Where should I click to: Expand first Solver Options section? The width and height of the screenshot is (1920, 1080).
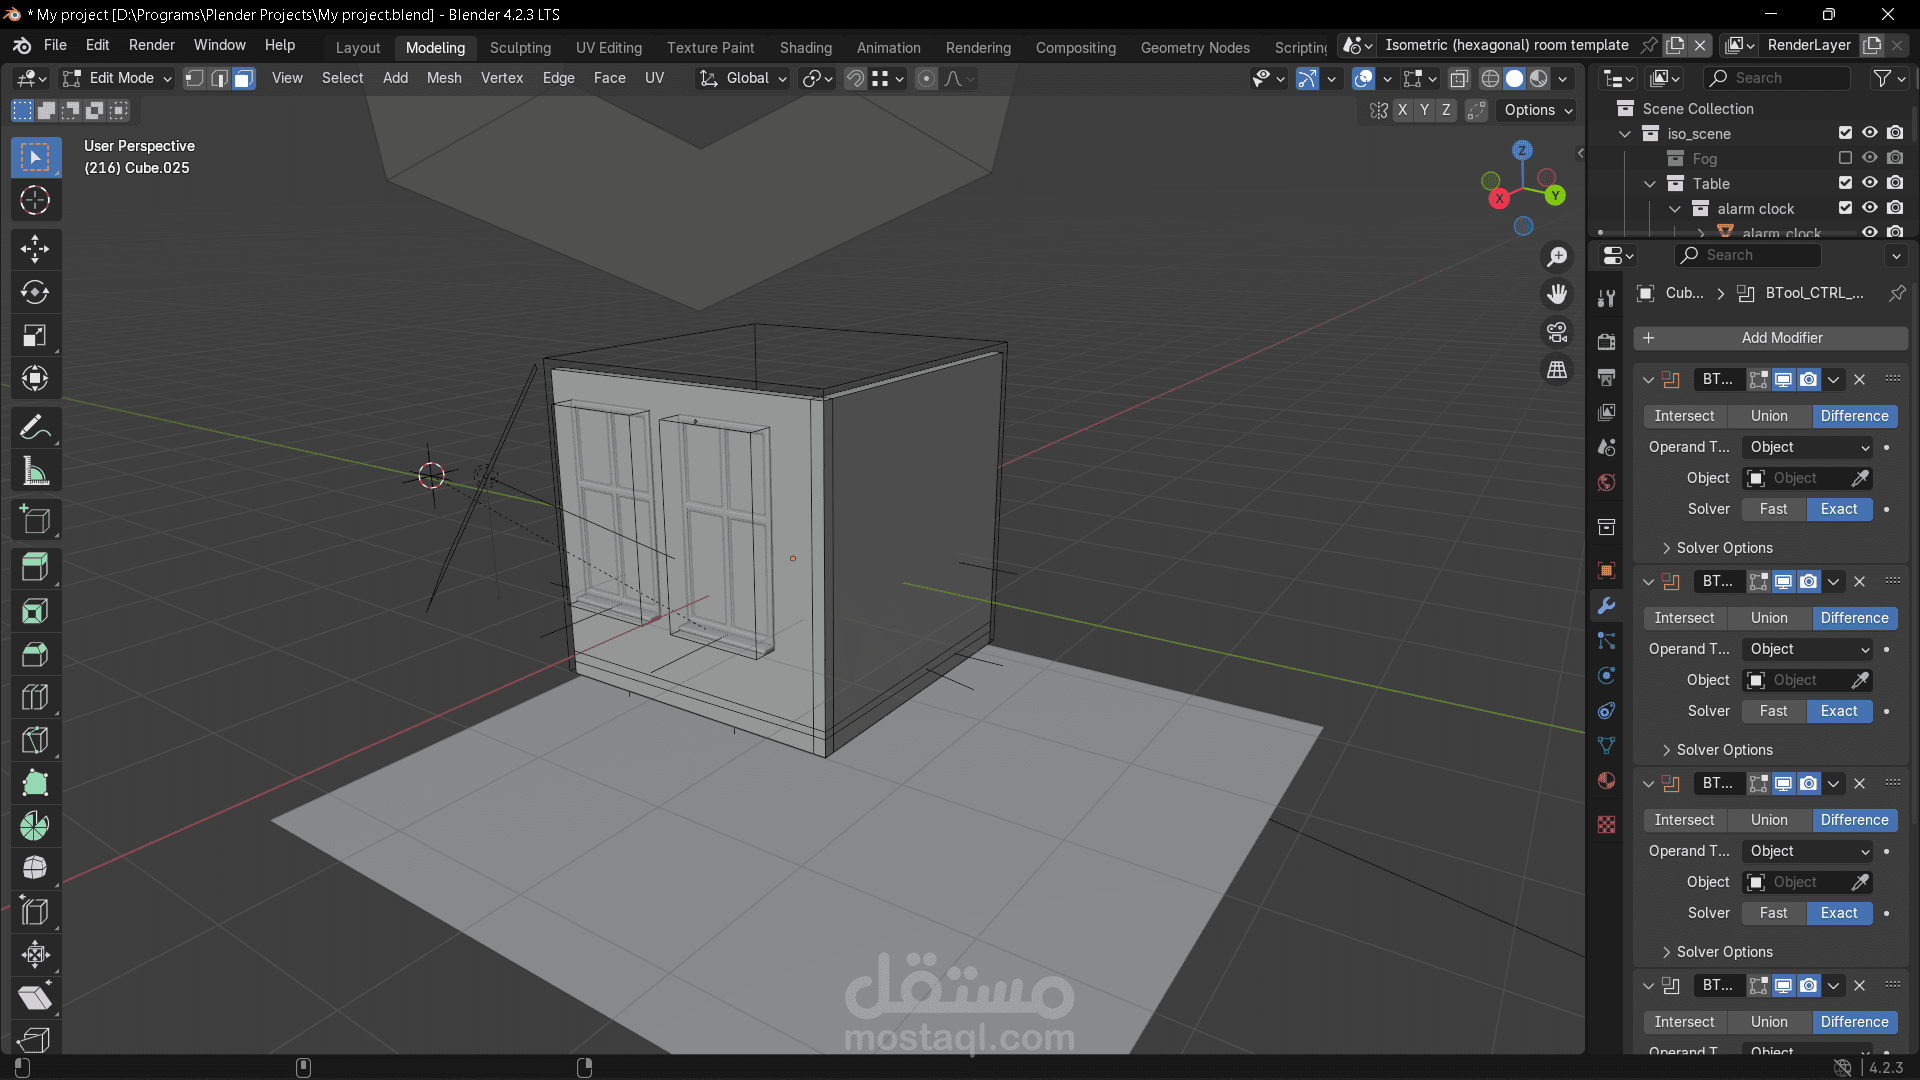(1723, 548)
